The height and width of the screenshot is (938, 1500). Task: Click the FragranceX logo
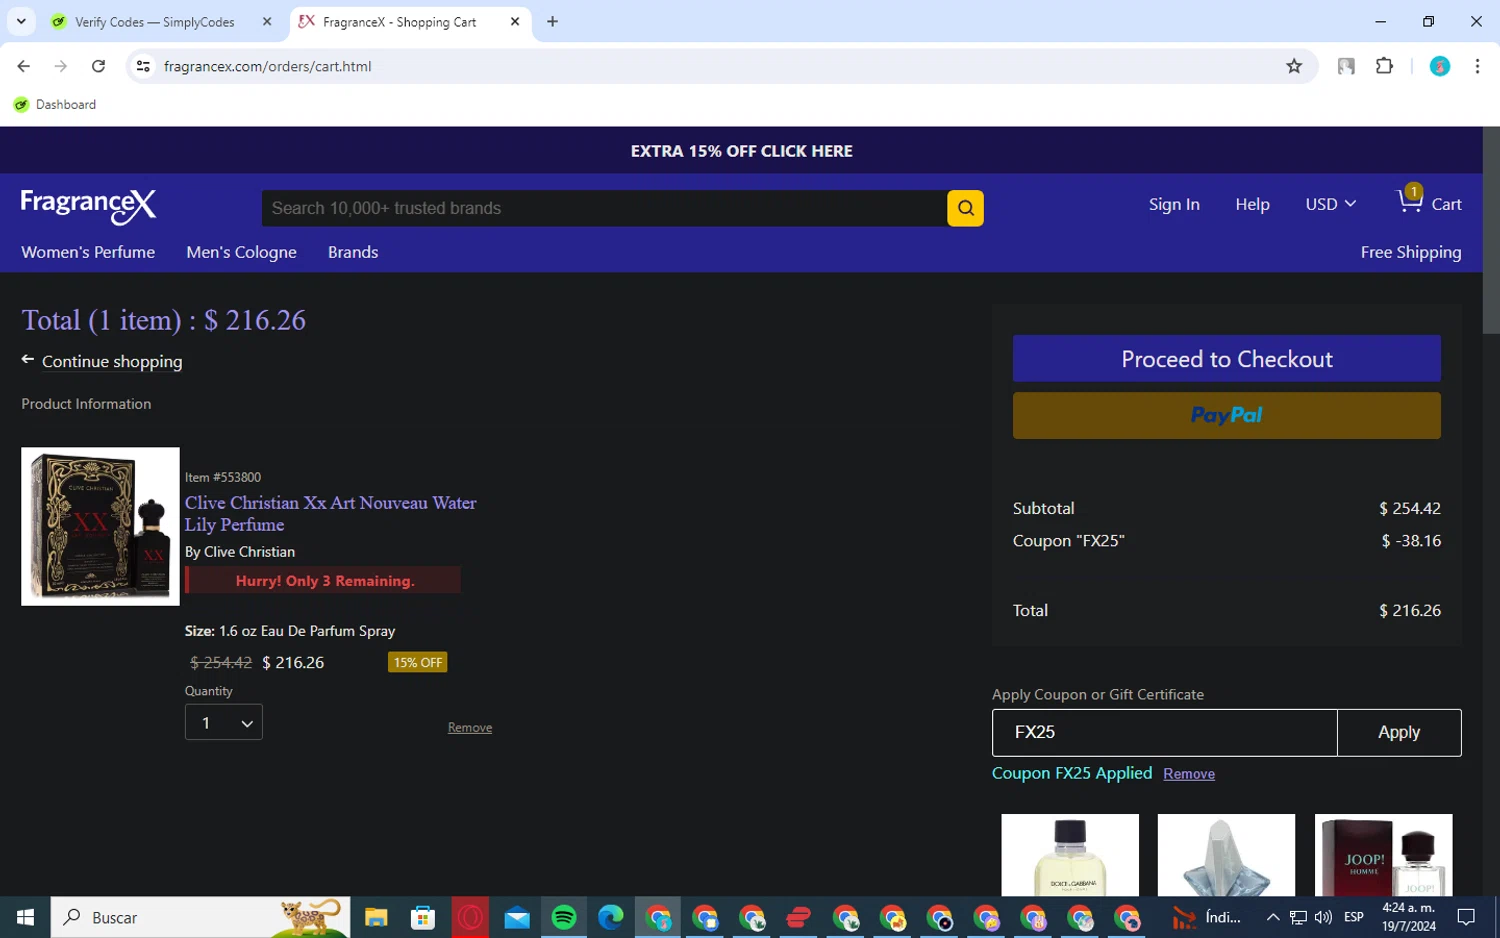click(x=88, y=206)
